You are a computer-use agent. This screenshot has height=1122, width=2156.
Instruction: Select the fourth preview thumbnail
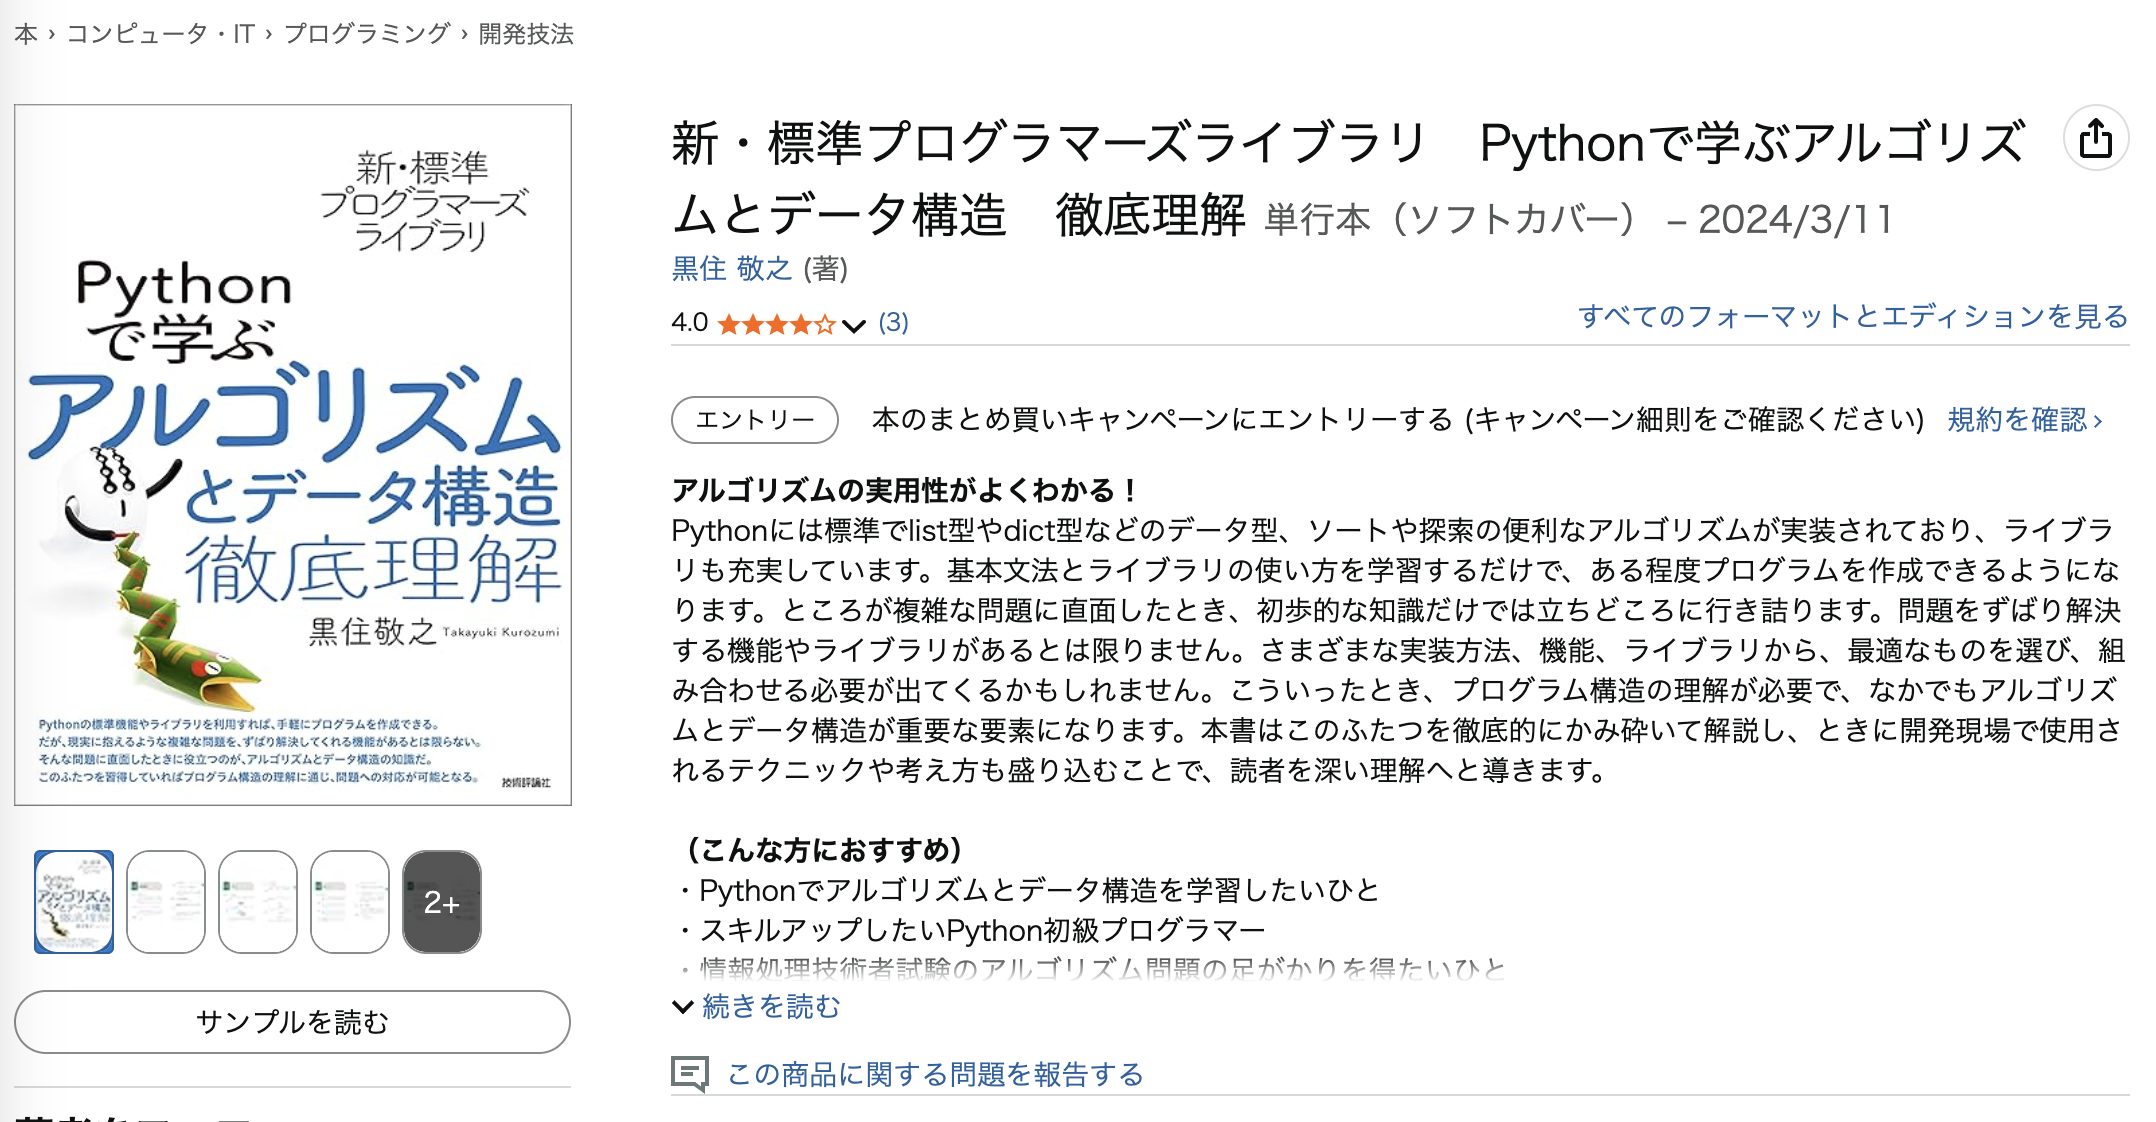(x=350, y=902)
